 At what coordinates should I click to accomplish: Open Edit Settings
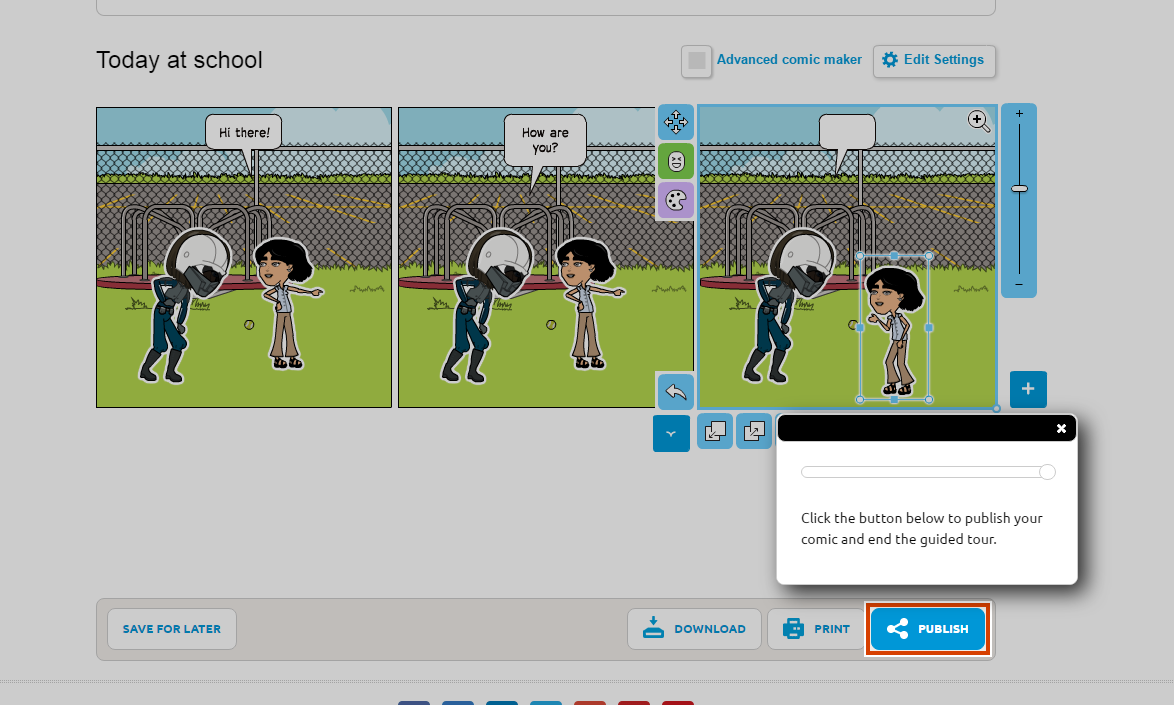933,60
